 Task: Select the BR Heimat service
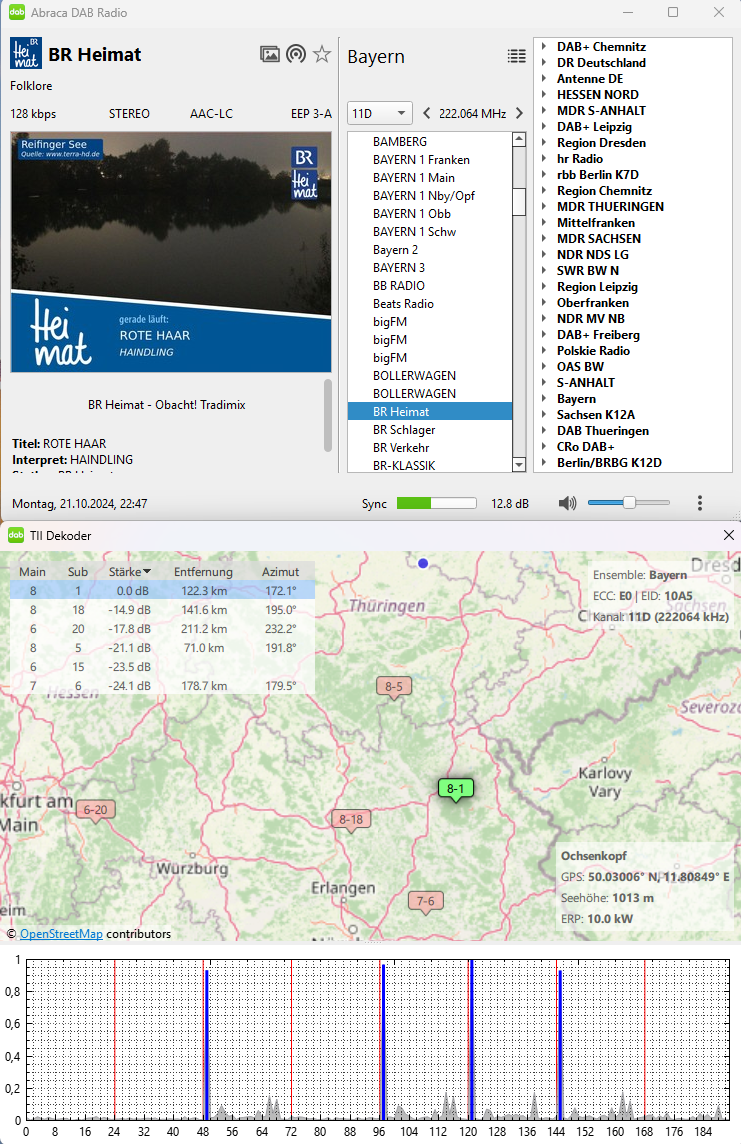click(430, 411)
